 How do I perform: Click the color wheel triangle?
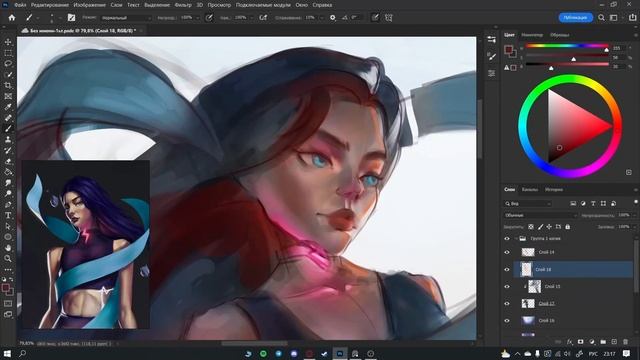coord(573,126)
